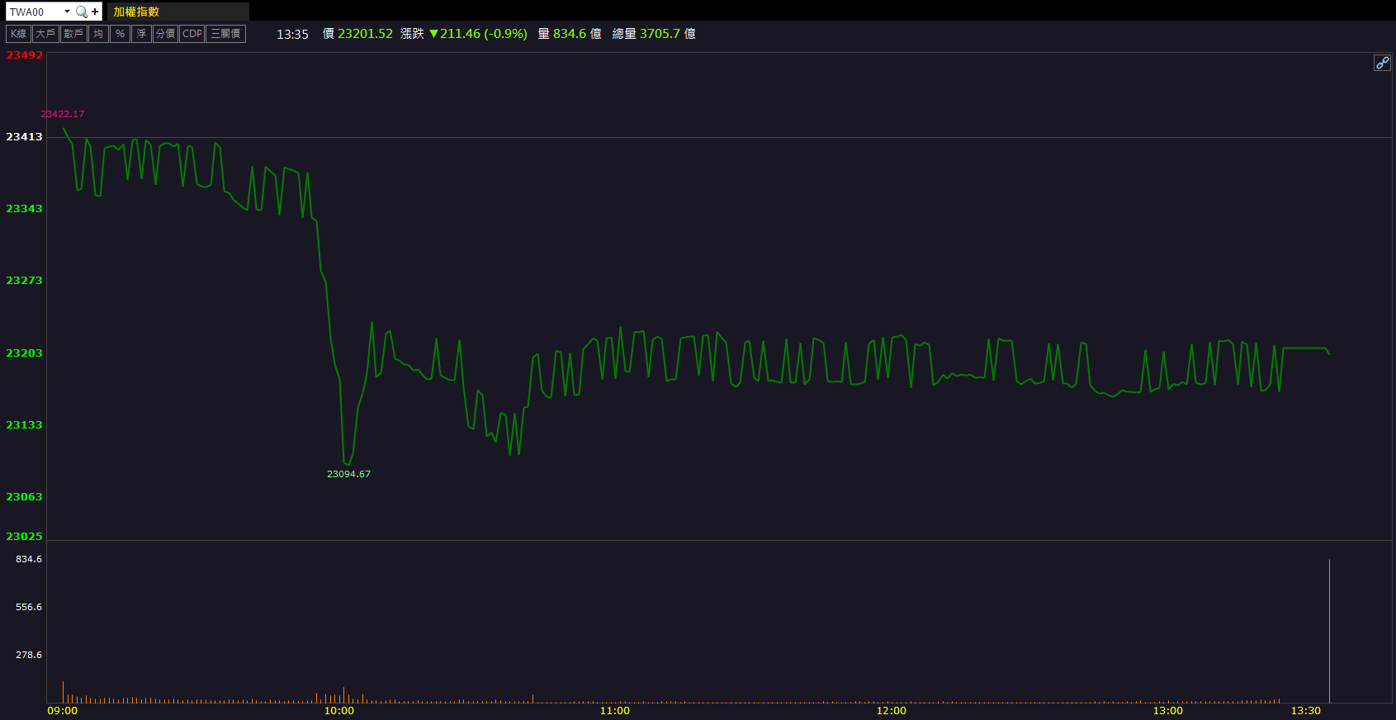1396x720 pixels.
Task: Open the TWA00 symbol dropdown arrow
Action: (x=67, y=12)
